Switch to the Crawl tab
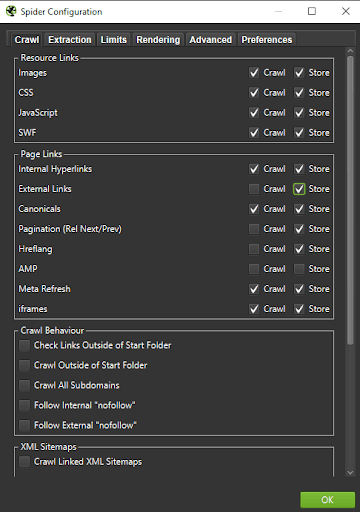 [27, 40]
